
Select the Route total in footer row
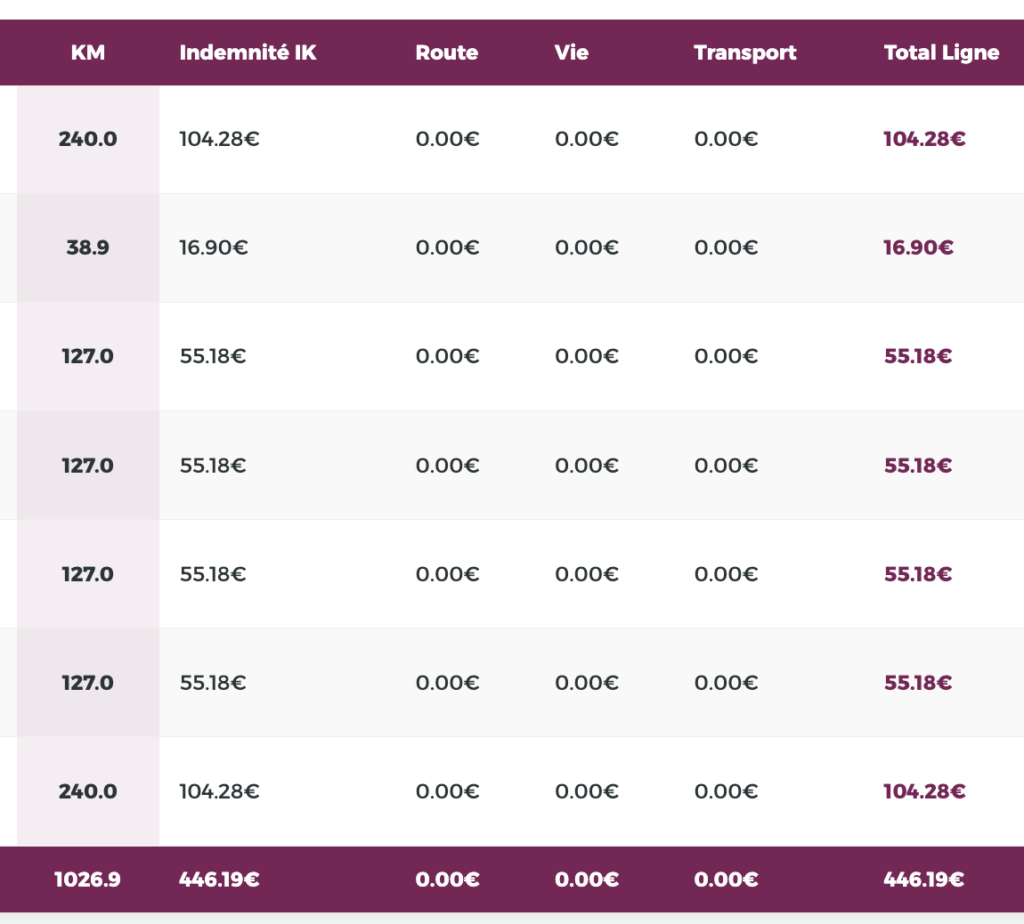coord(447,880)
